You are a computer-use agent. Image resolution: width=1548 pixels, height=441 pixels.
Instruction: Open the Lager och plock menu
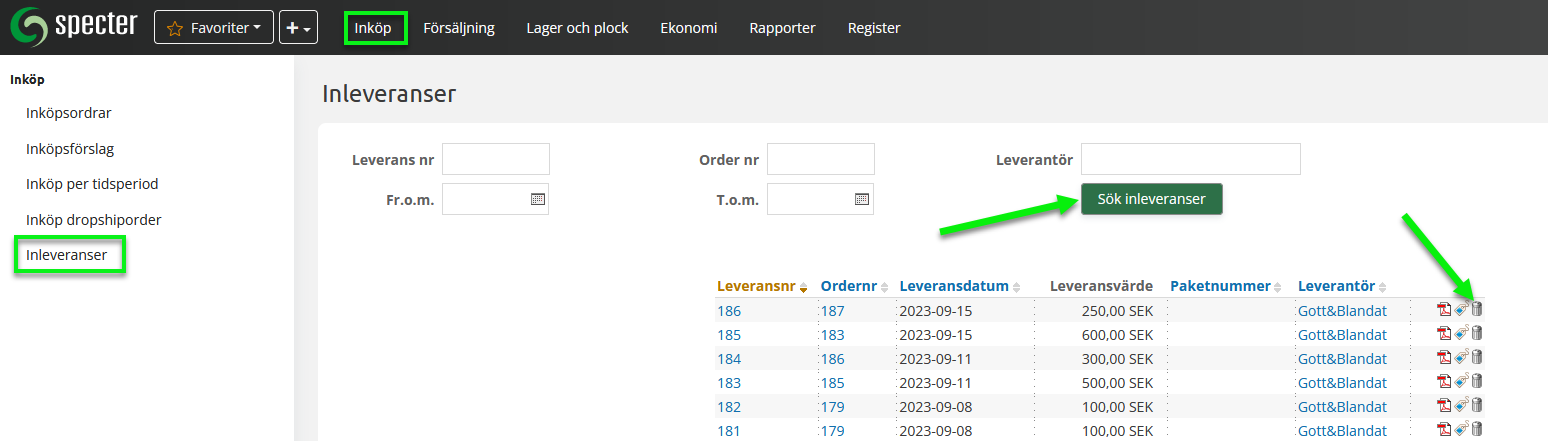tap(577, 28)
